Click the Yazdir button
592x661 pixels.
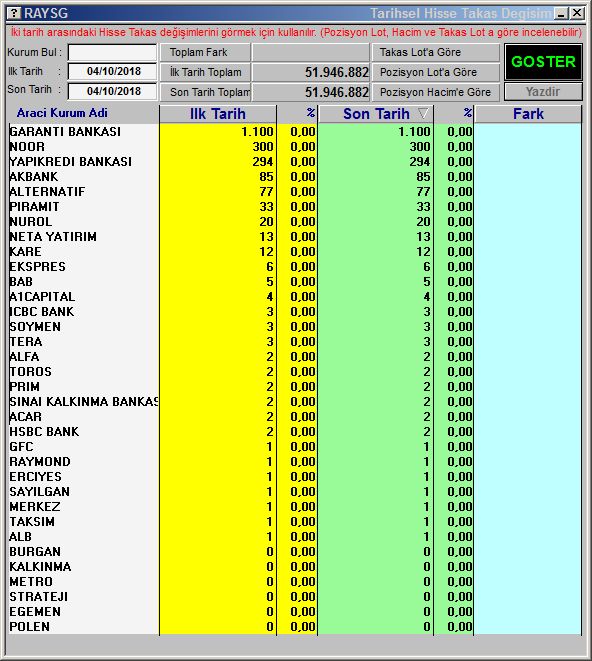(x=543, y=91)
